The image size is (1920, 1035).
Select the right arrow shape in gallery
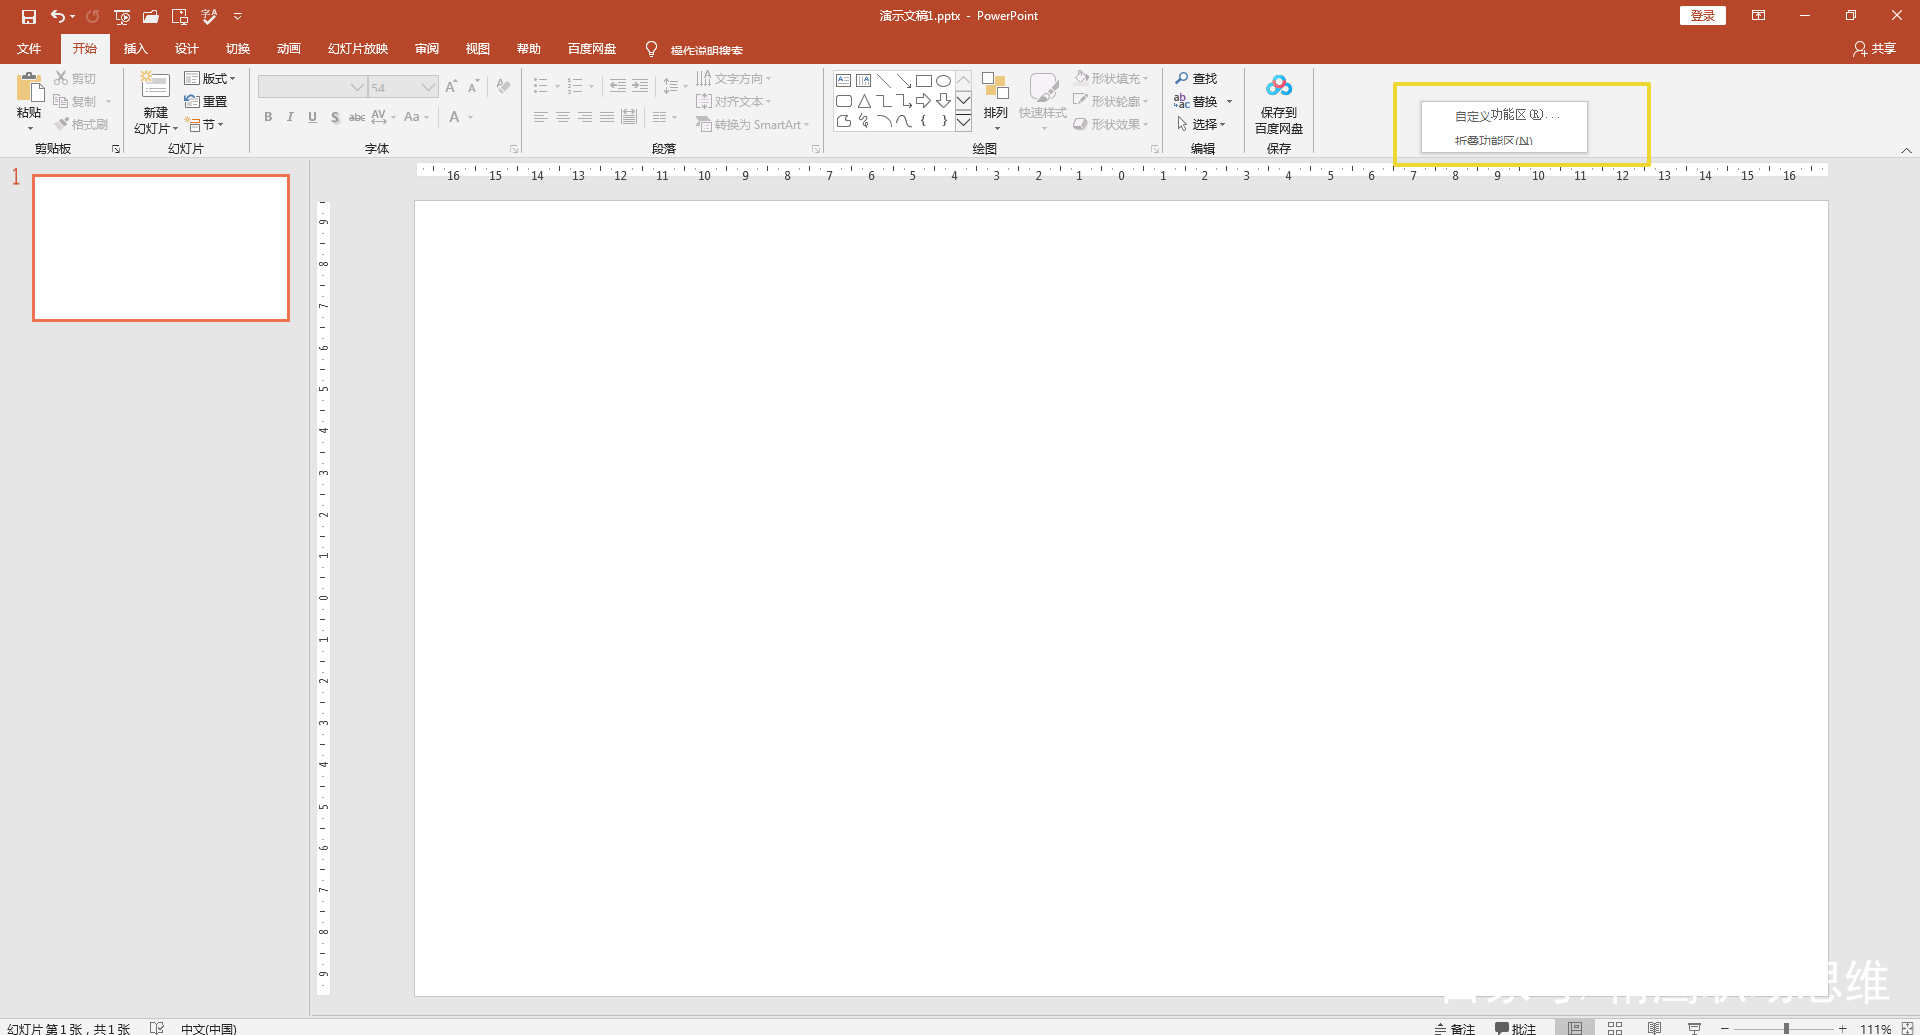pos(923,101)
